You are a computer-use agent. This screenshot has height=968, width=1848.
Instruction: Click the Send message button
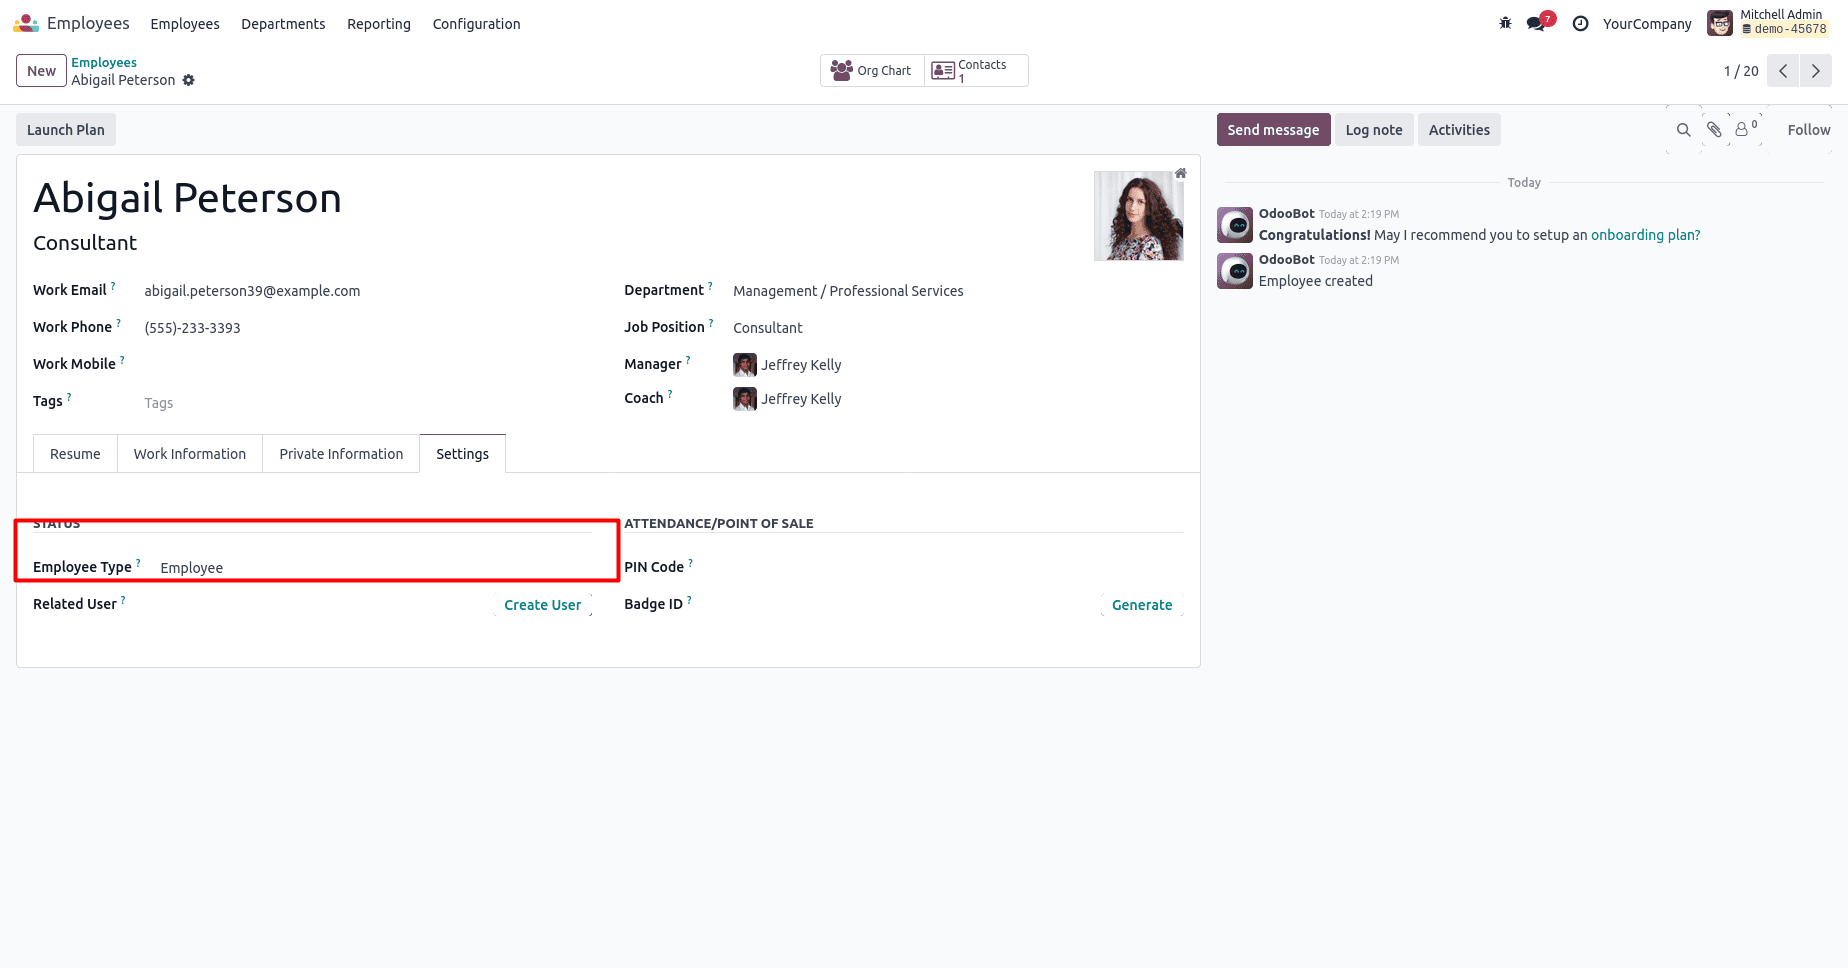pyautogui.click(x=1273, y=130)
